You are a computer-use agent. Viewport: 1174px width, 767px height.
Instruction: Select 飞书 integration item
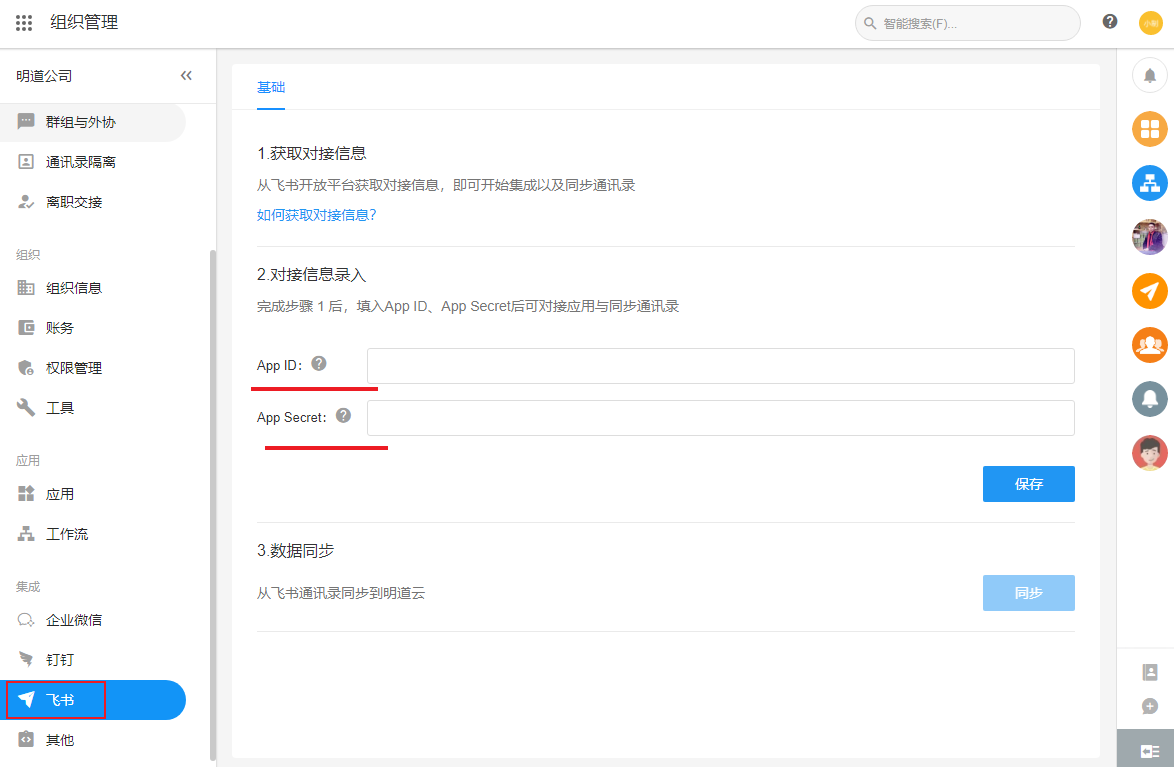(93, 700)
